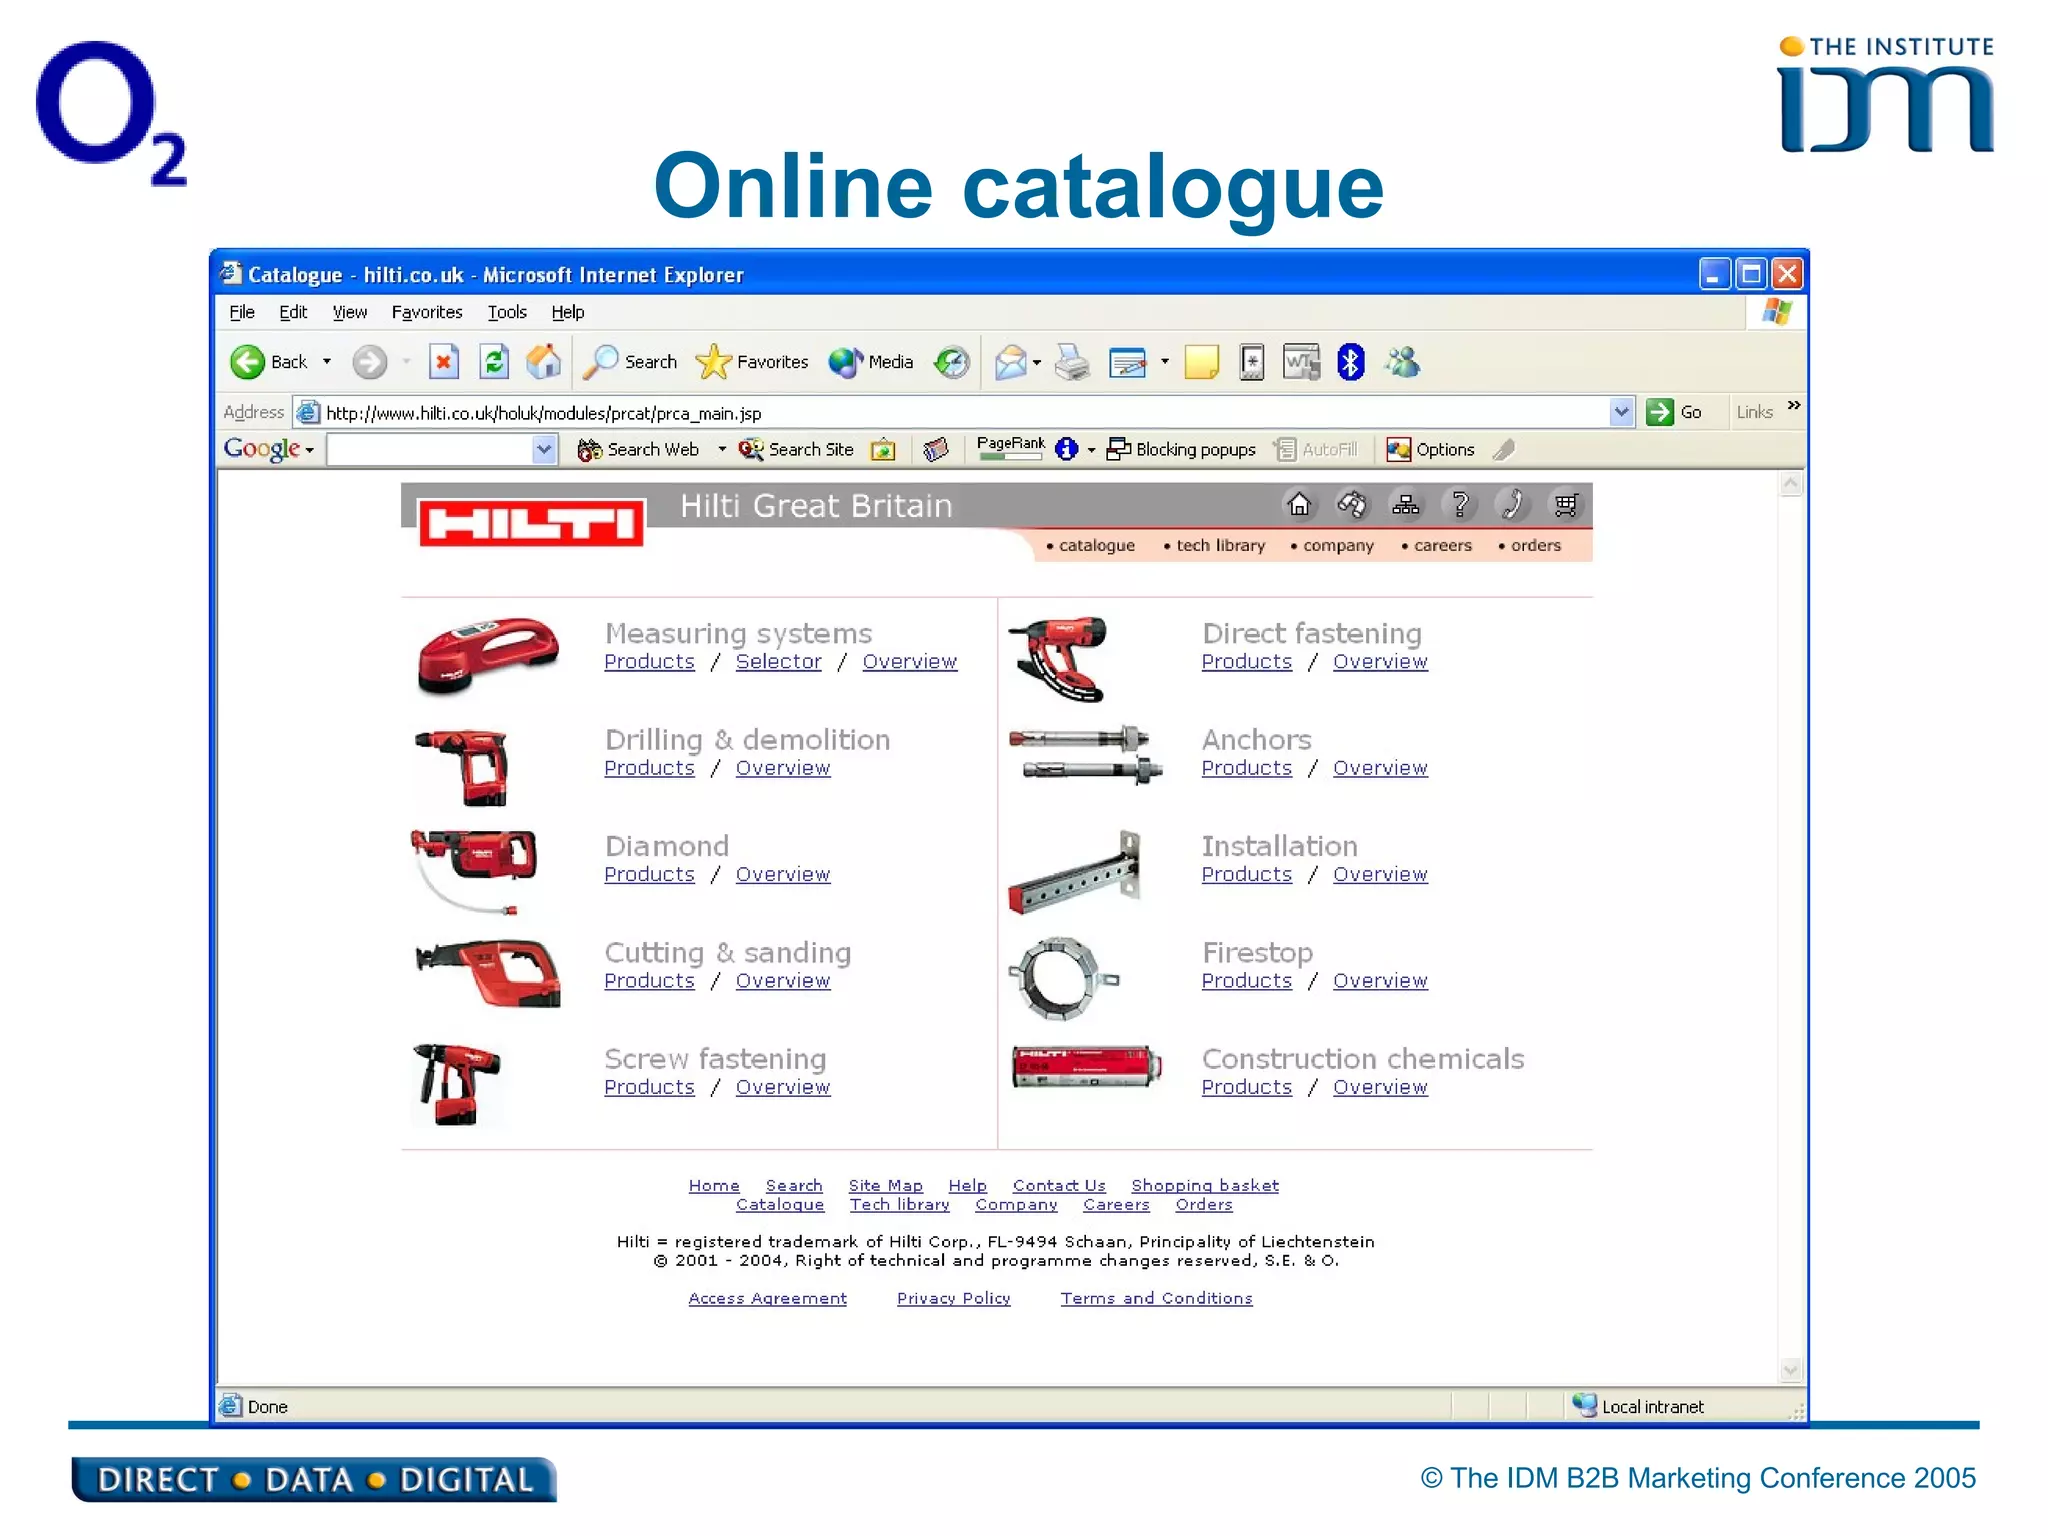
Task: Click the Hilti contact phone icon
Action: click(1512, 505)
